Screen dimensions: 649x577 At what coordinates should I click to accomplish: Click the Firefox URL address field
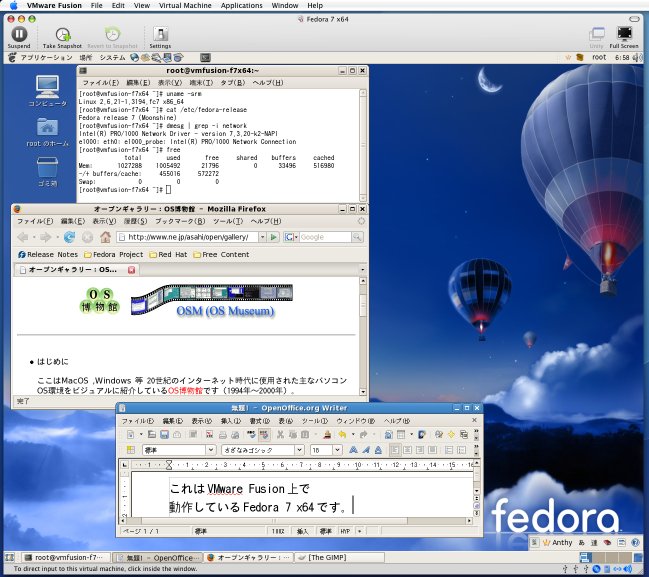(187, 237)
